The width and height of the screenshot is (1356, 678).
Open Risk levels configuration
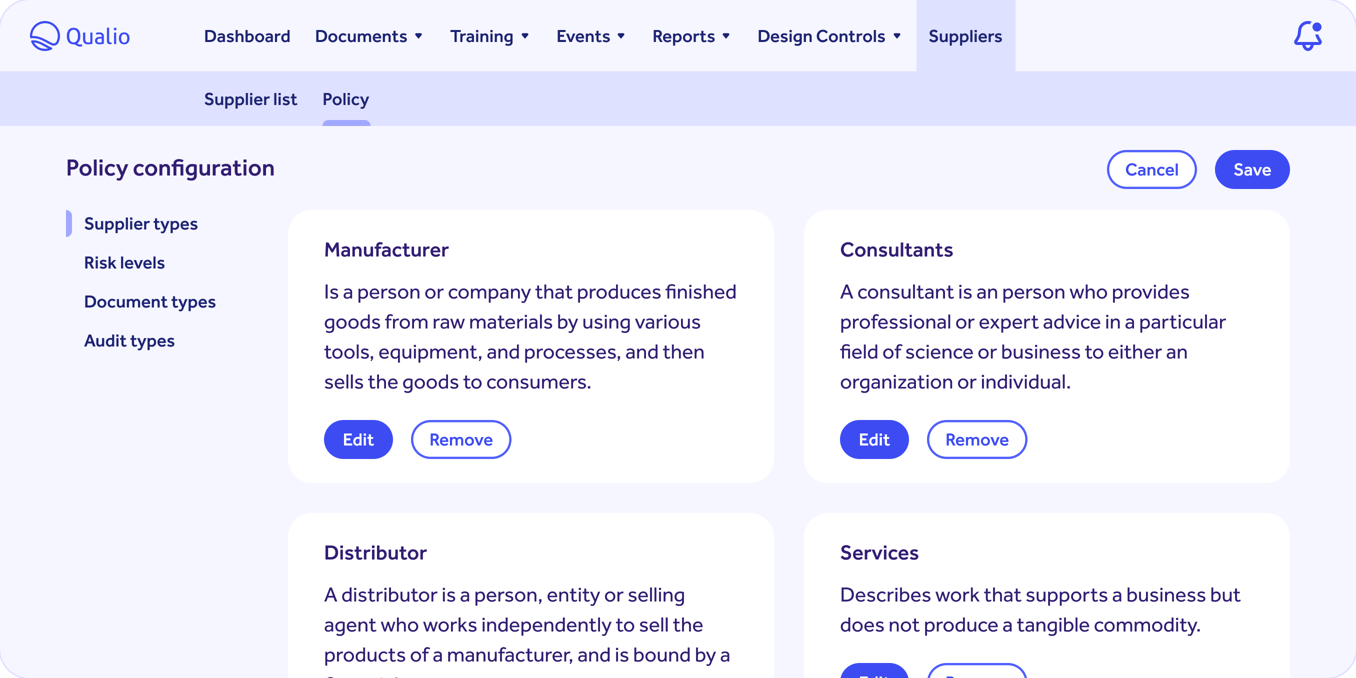pyautogui.click(x=124, y=262)
